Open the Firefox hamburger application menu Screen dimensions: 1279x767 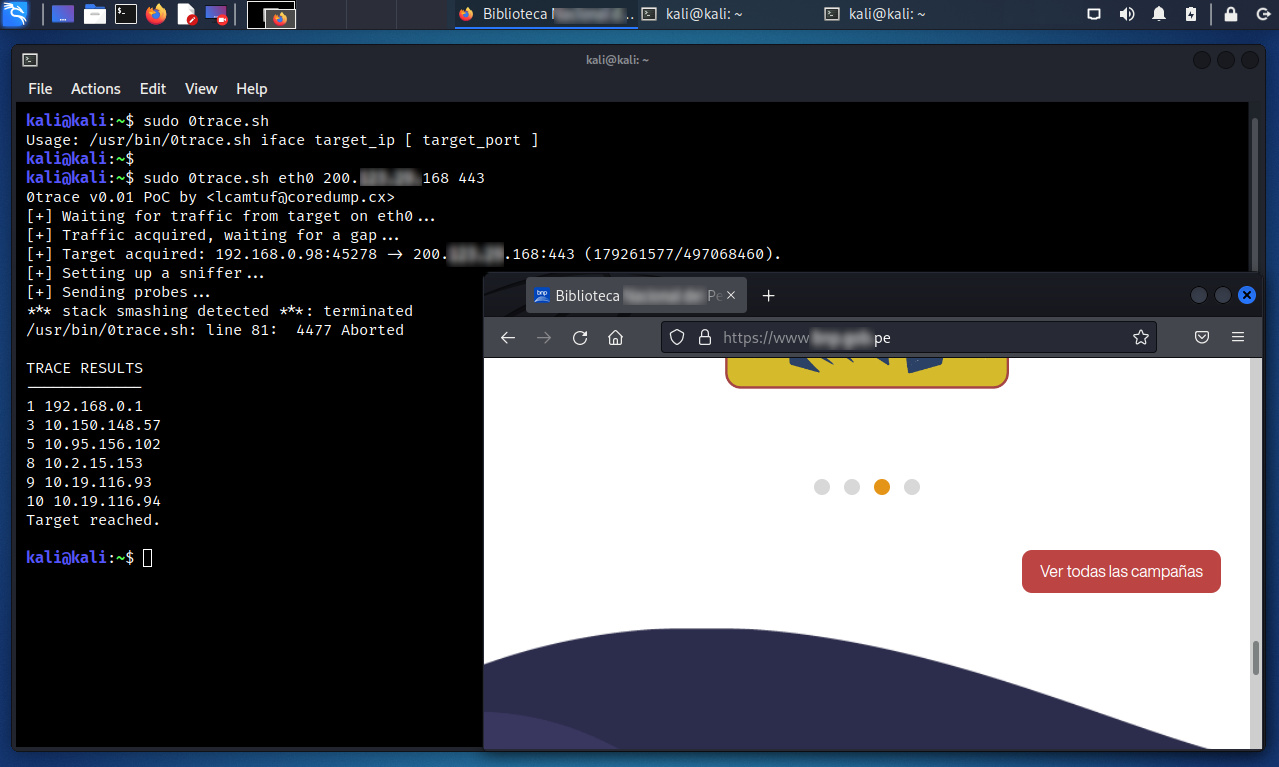click(x=1238, y=338)
